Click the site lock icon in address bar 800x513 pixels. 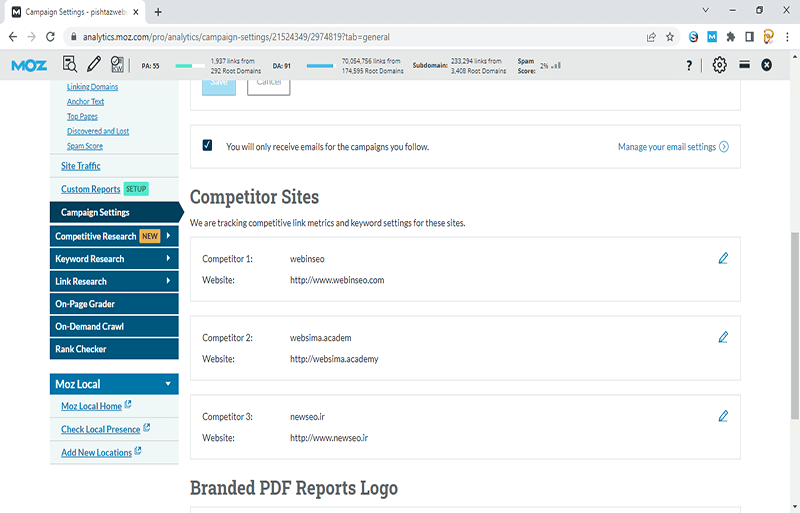(73, 37)
